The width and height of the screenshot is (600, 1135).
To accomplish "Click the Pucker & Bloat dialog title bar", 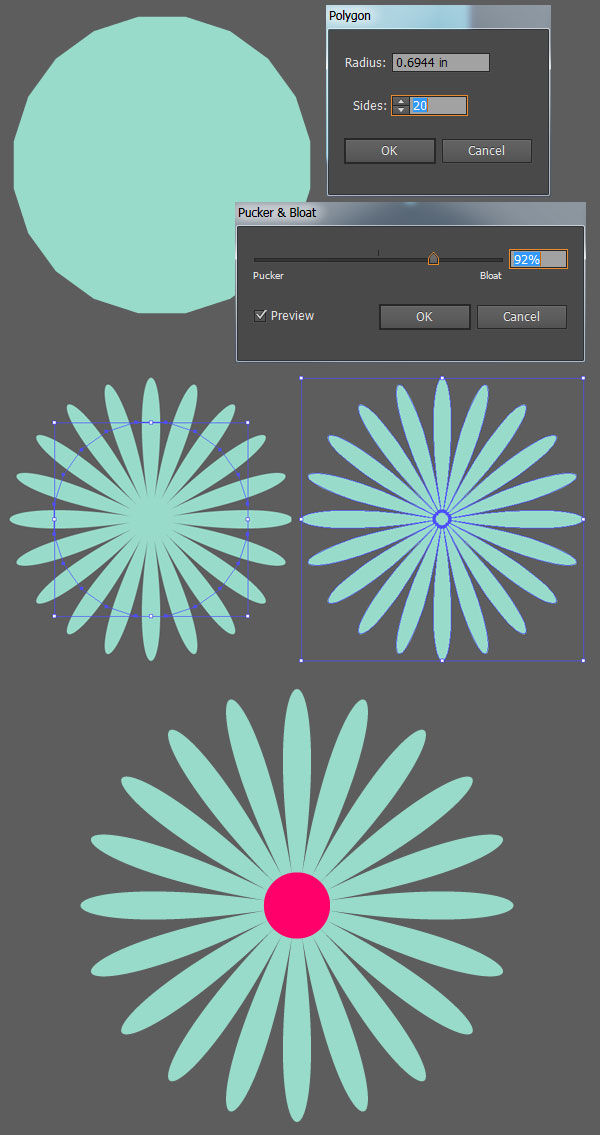I will coord(410,213).
